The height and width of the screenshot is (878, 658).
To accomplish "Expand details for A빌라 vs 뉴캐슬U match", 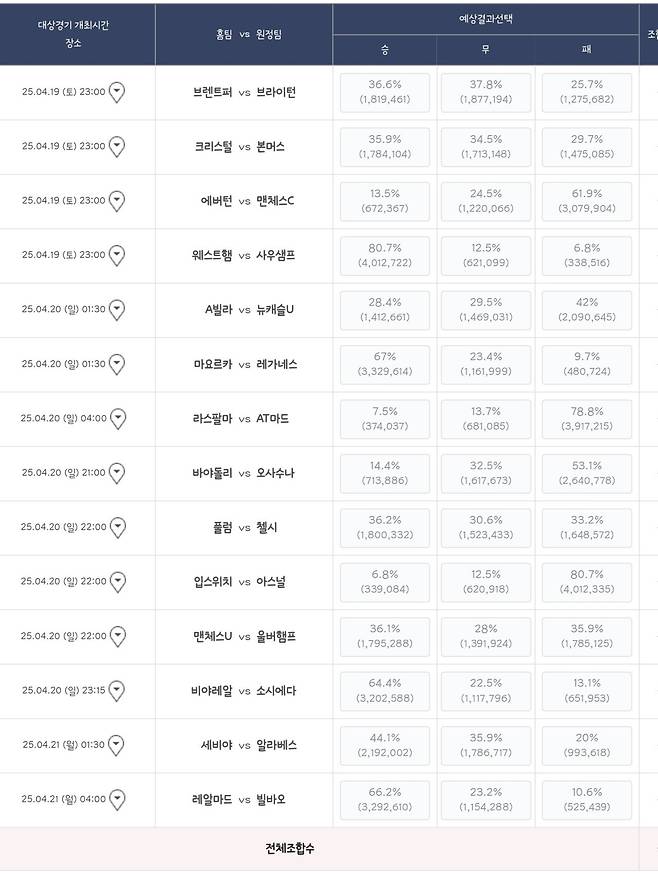I will (x=120, y=310).
